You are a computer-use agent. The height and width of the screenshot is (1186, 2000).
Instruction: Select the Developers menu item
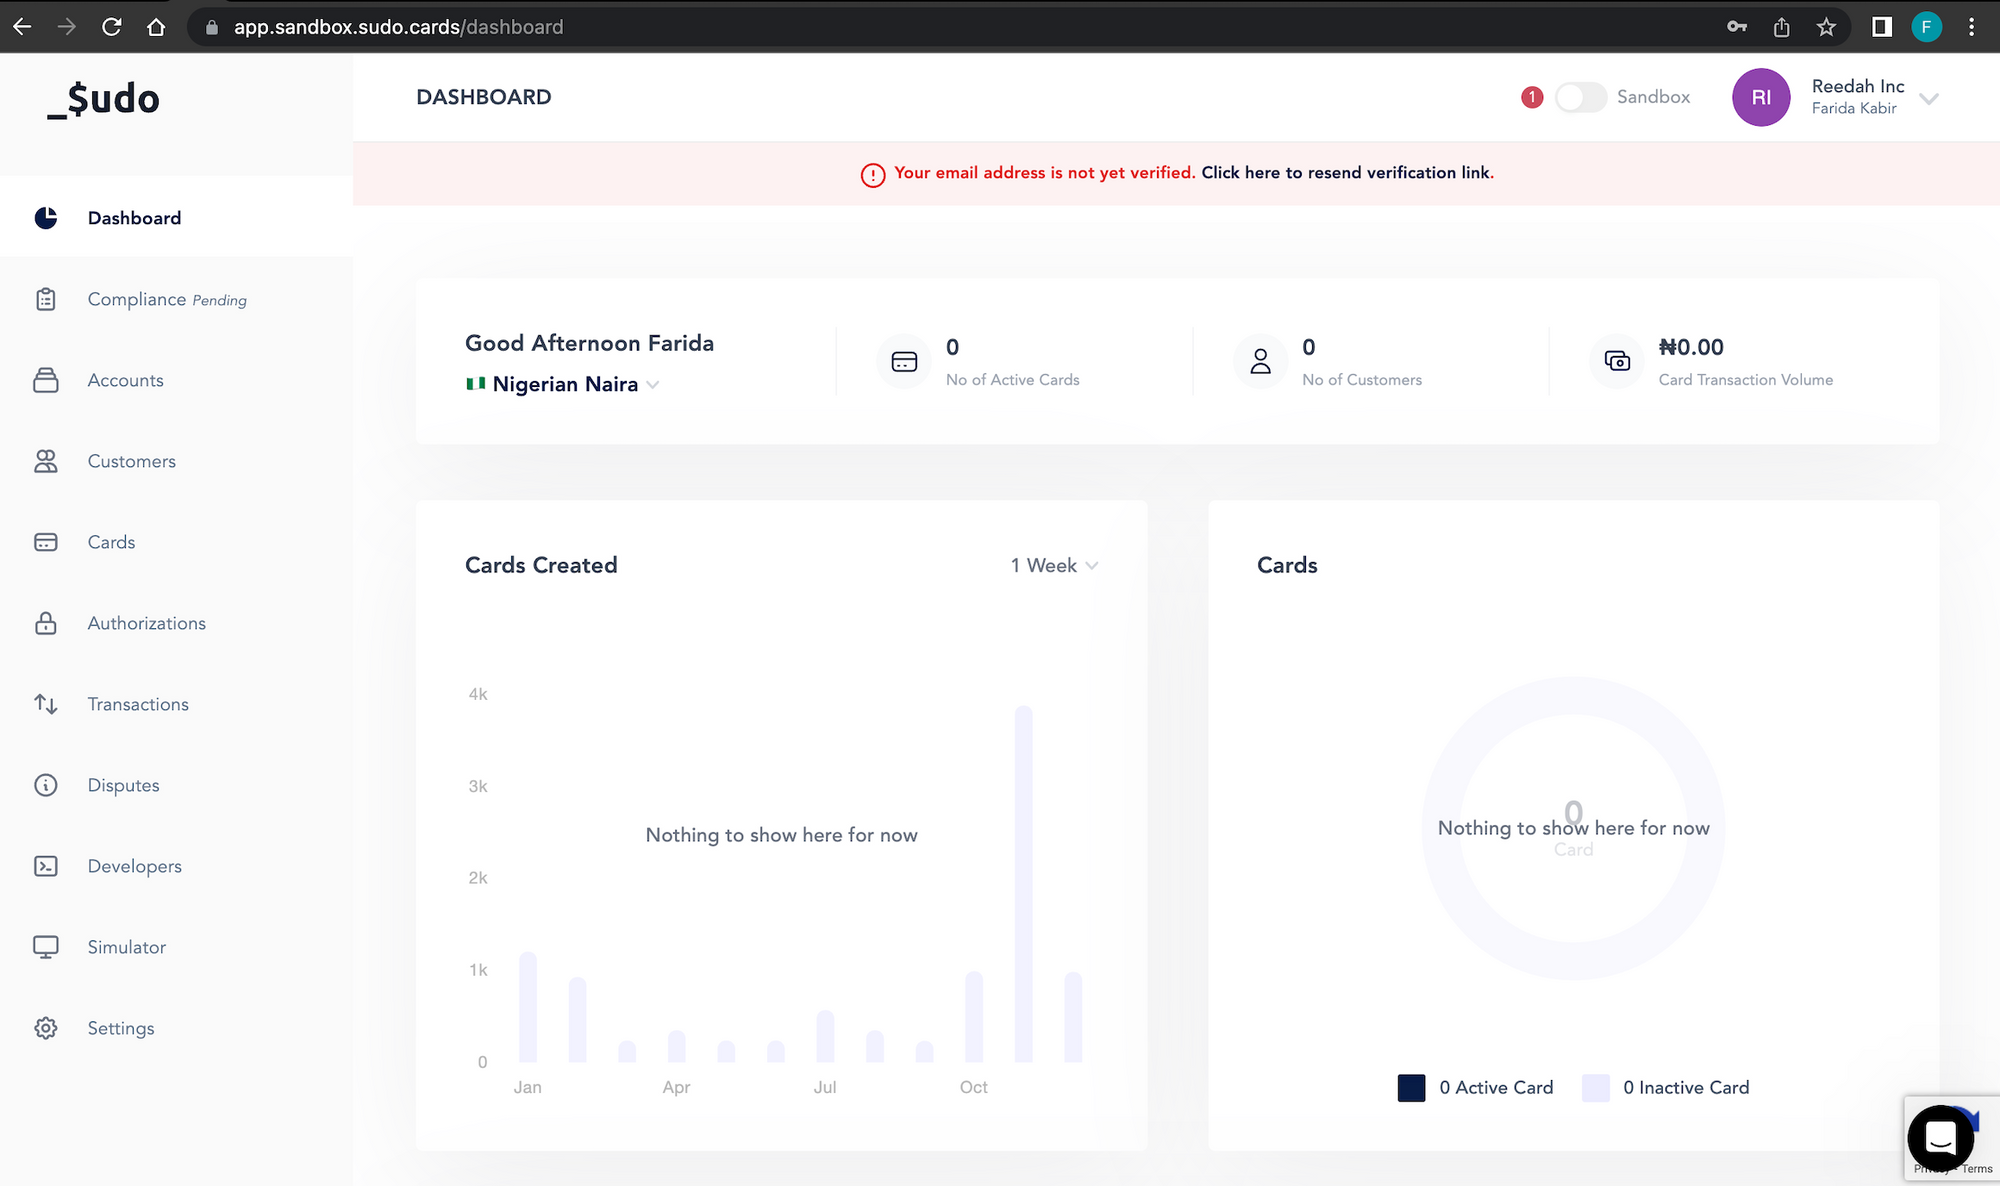pos(134,865)
